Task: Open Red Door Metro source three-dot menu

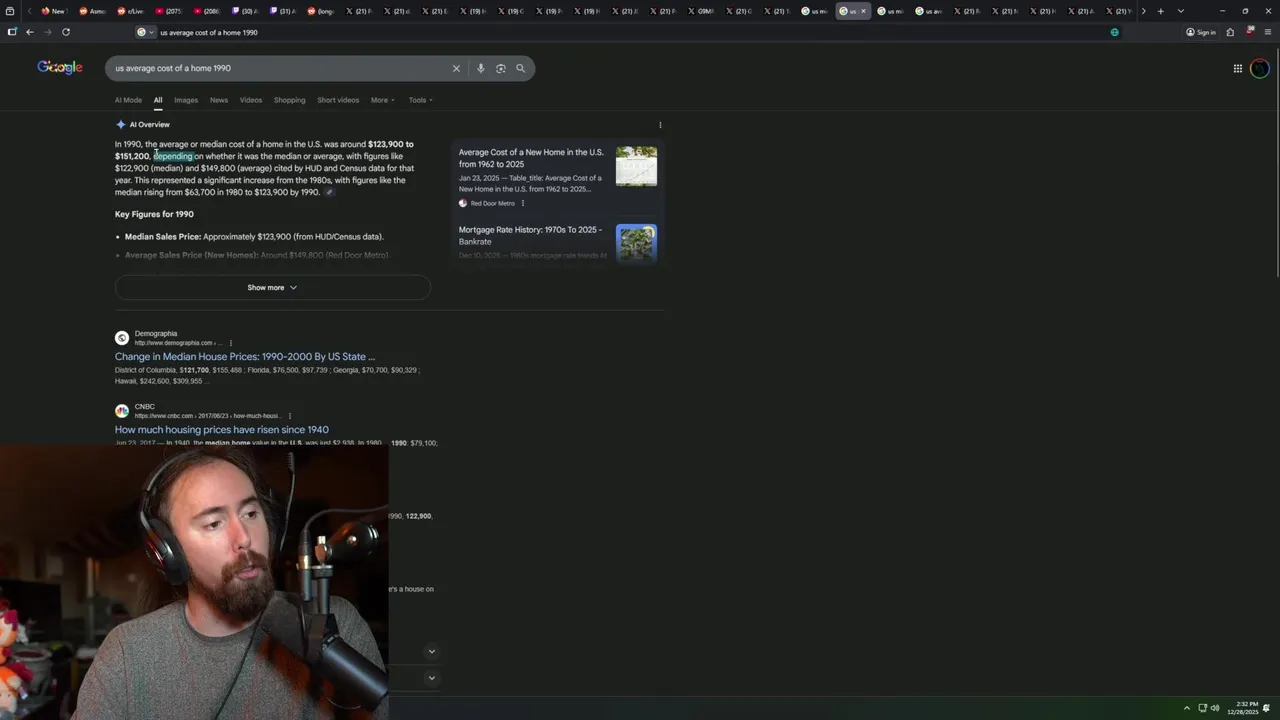Action: pyautogui.click(x=522, y=203)
